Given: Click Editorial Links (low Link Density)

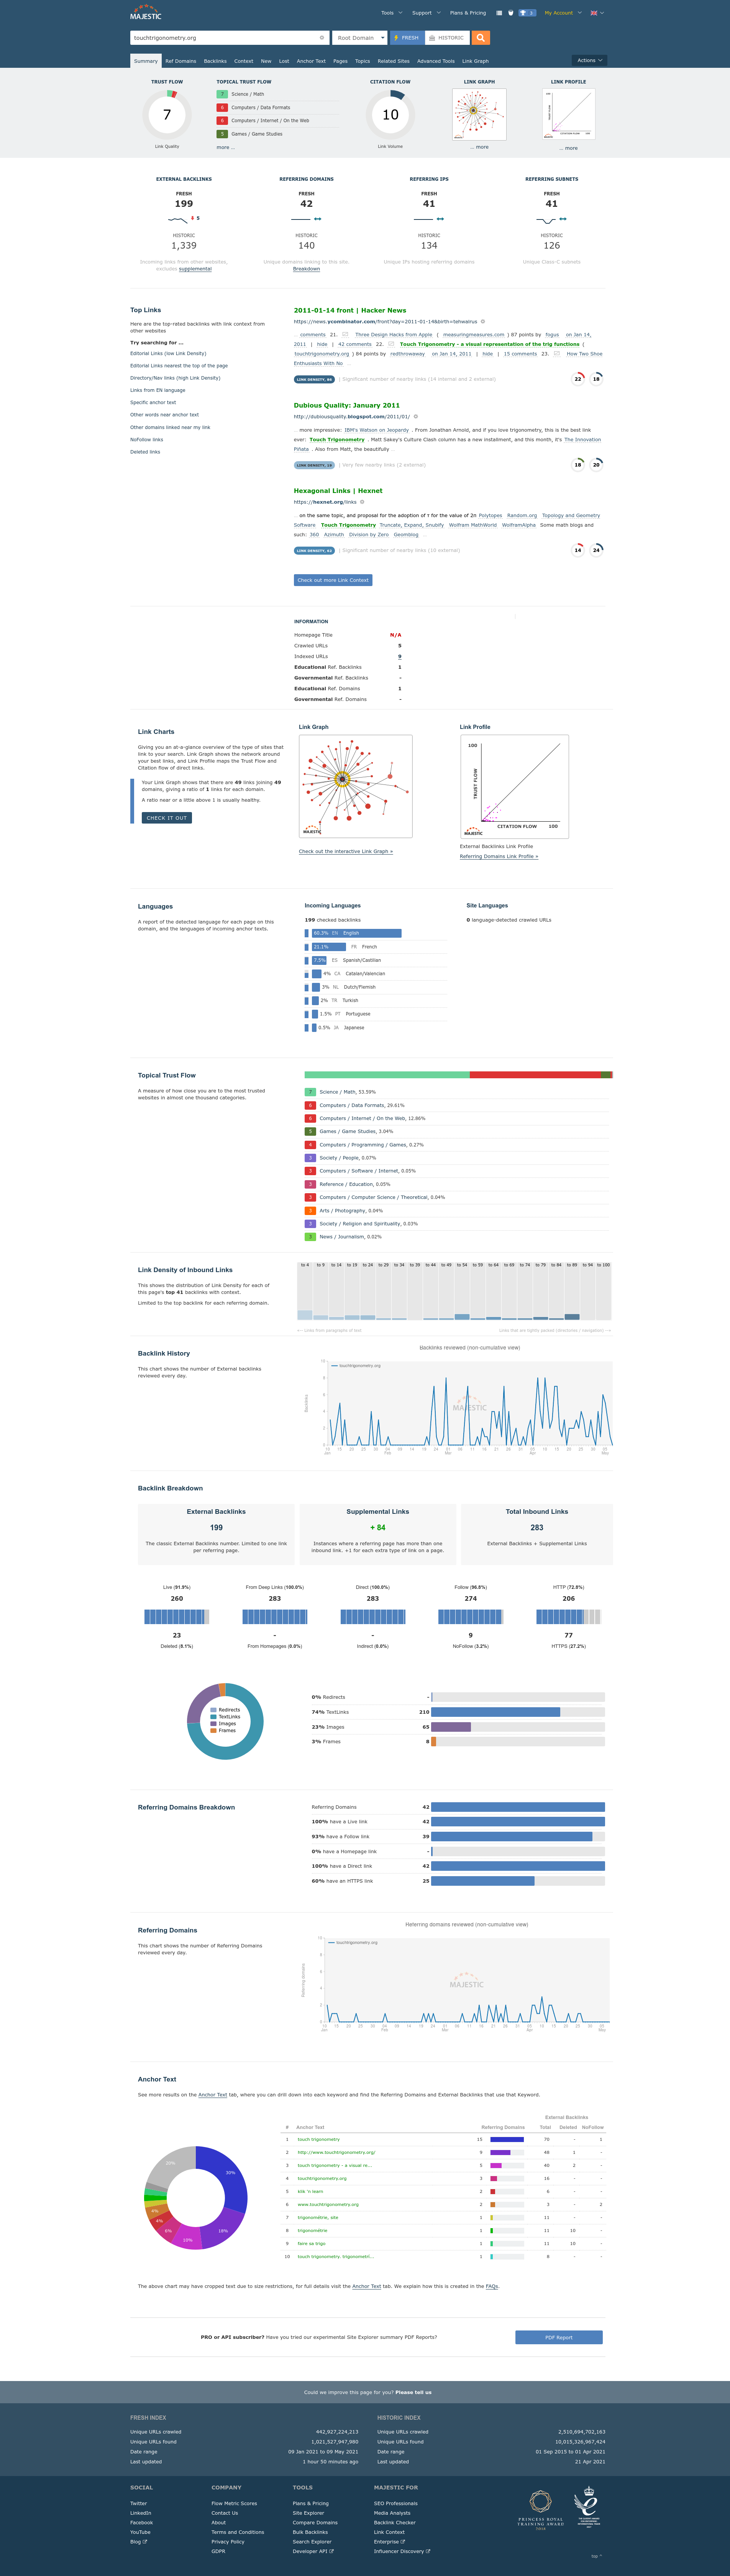Looking at the screenshot, I should coord(168,353).
